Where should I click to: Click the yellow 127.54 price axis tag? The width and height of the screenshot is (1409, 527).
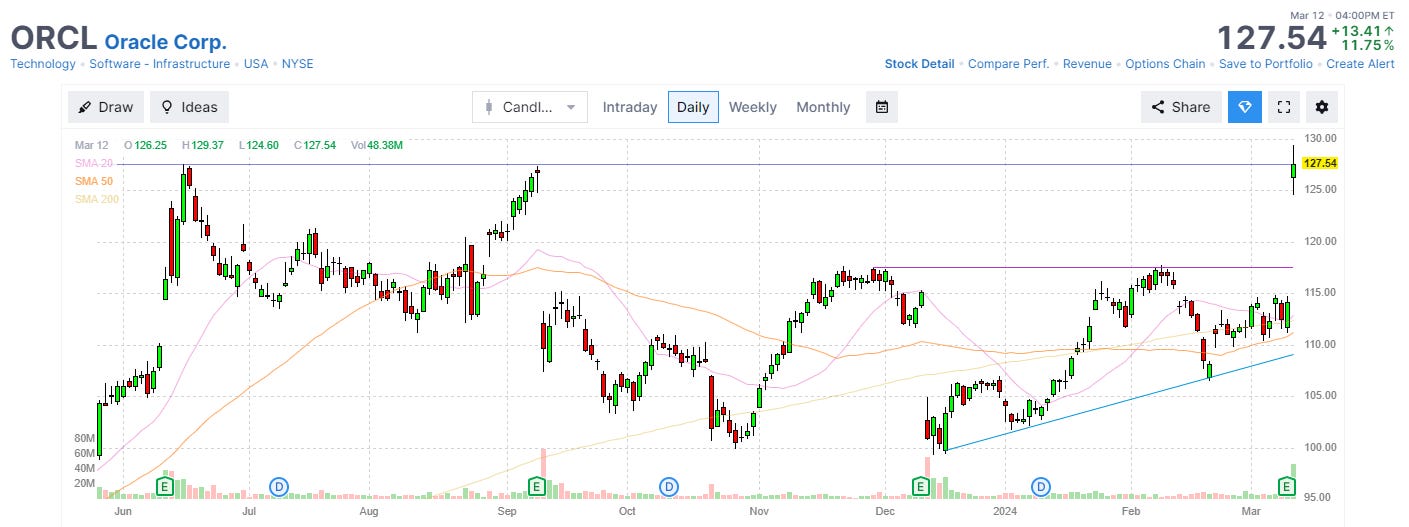coord(1321,163)
